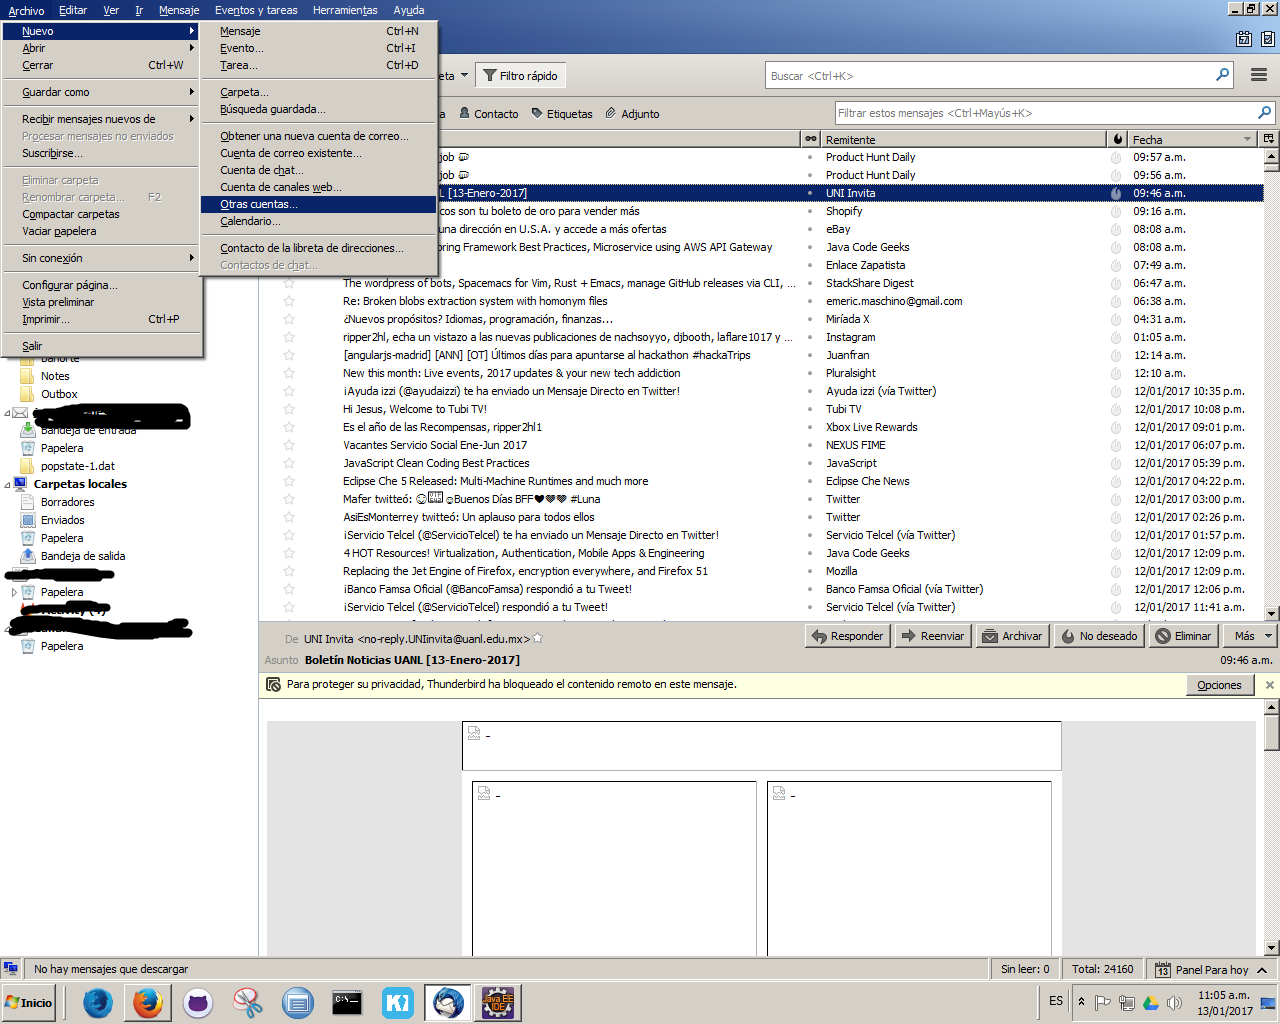The height and width of the screenshot is (1024, 1280).
Task: Toggle junk status on eBay message
Action: 1116,229
